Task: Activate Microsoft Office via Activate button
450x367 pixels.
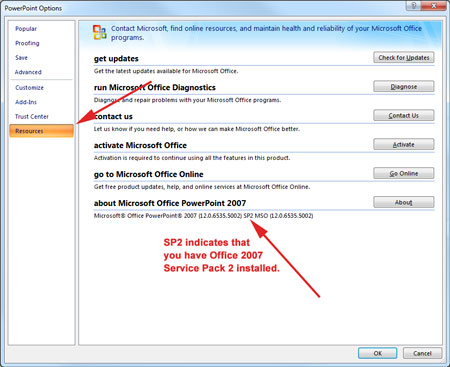Action: (404, 144)
